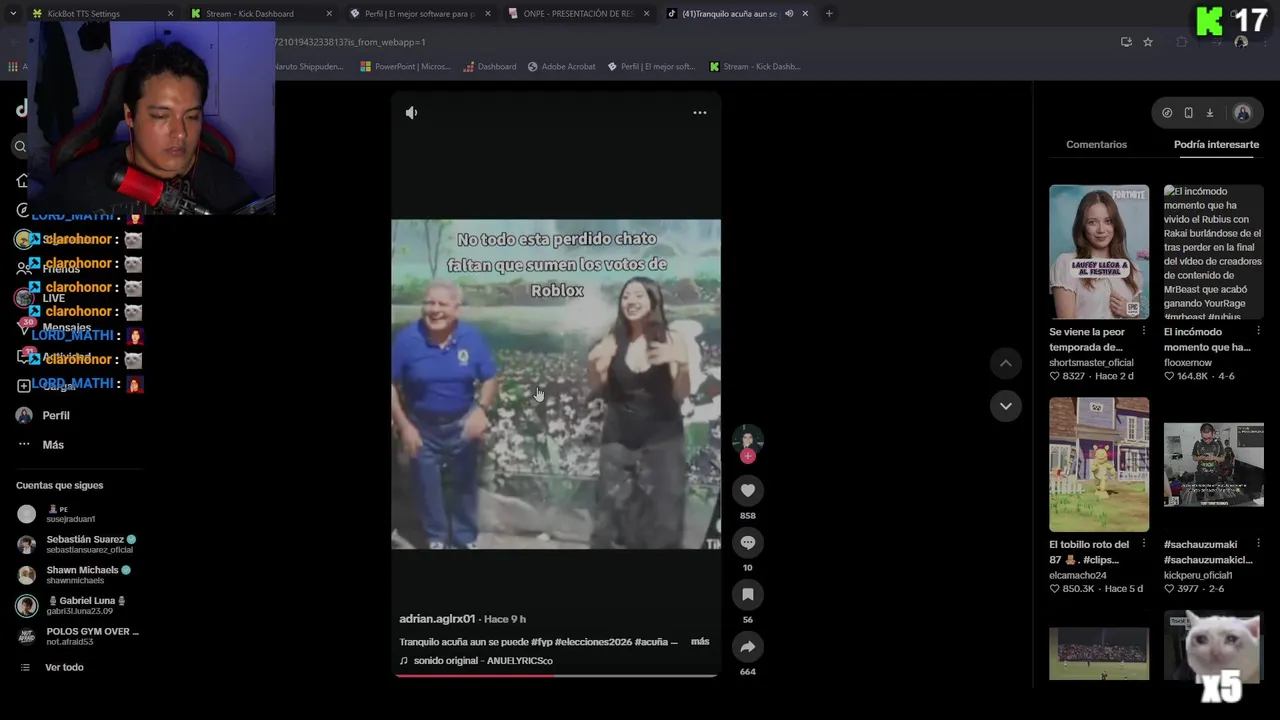Follow the creator using the red plus badge

748,456
